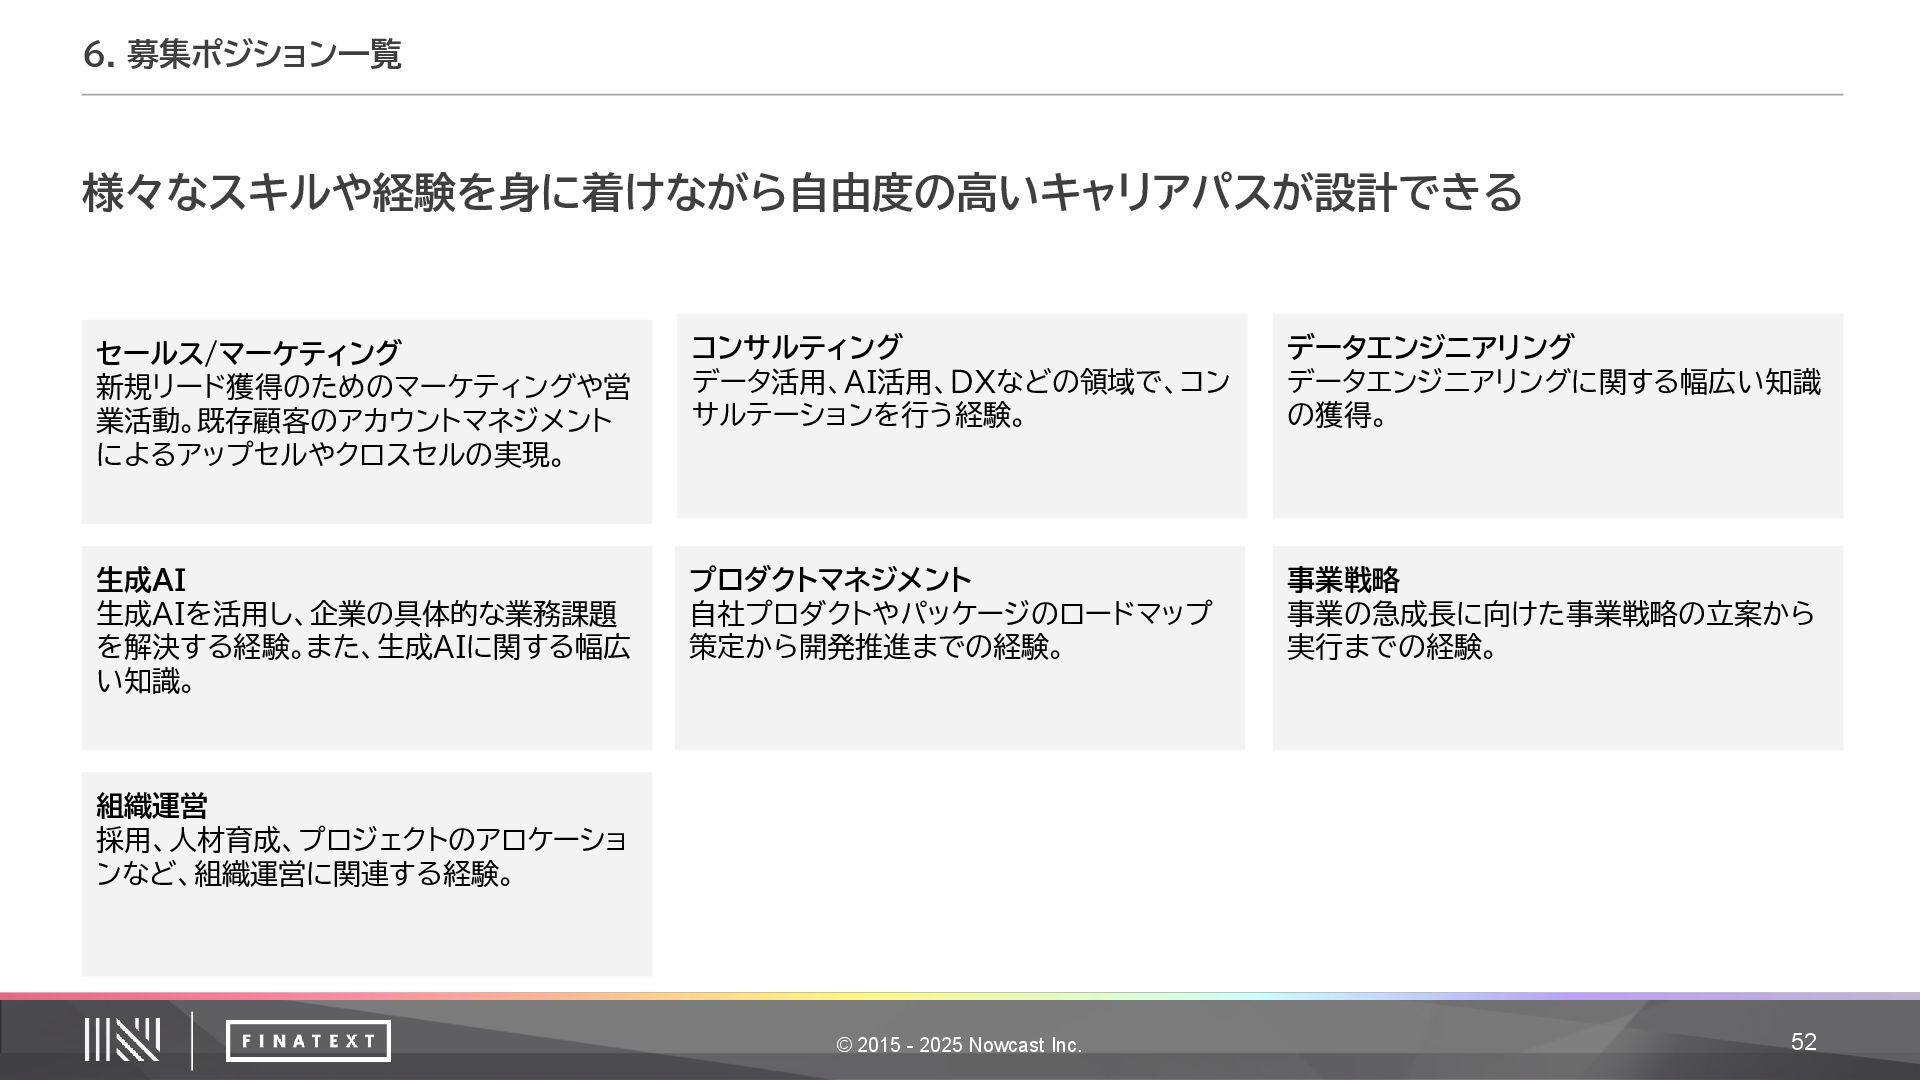Click the 組織運営 card heading
Viewport: 1920px width, 1080px height.
(152, 806)
